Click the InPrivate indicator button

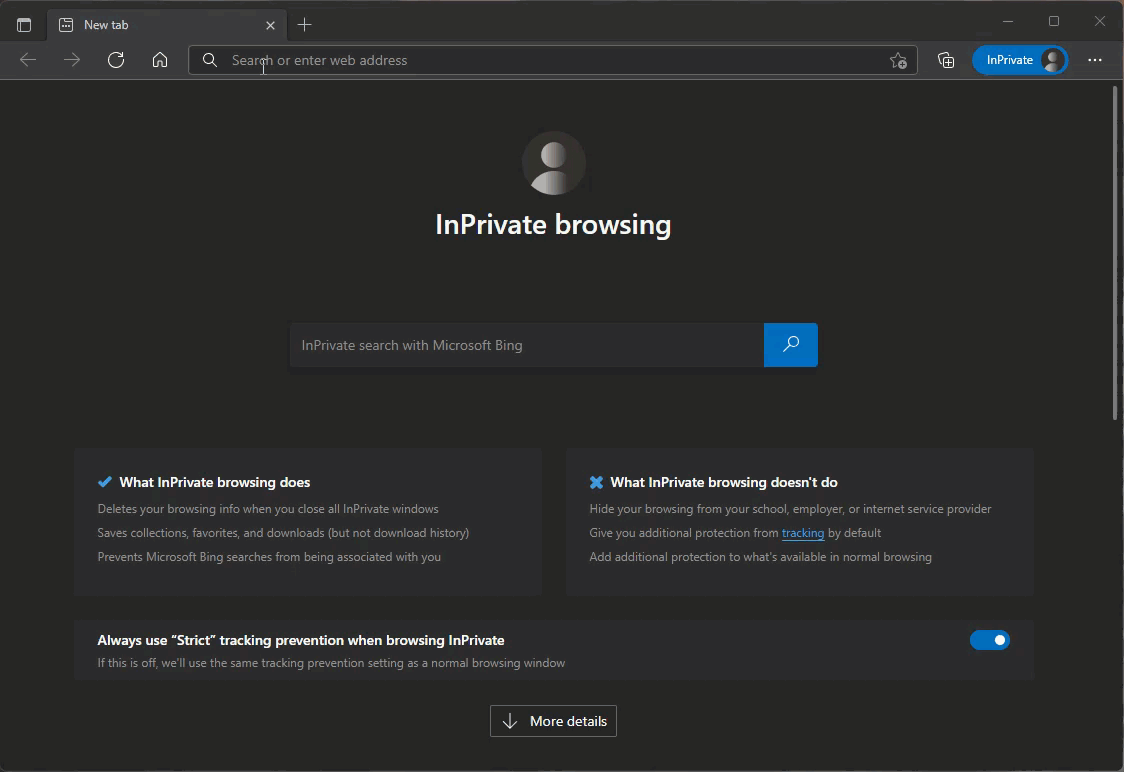(1019, 60)
